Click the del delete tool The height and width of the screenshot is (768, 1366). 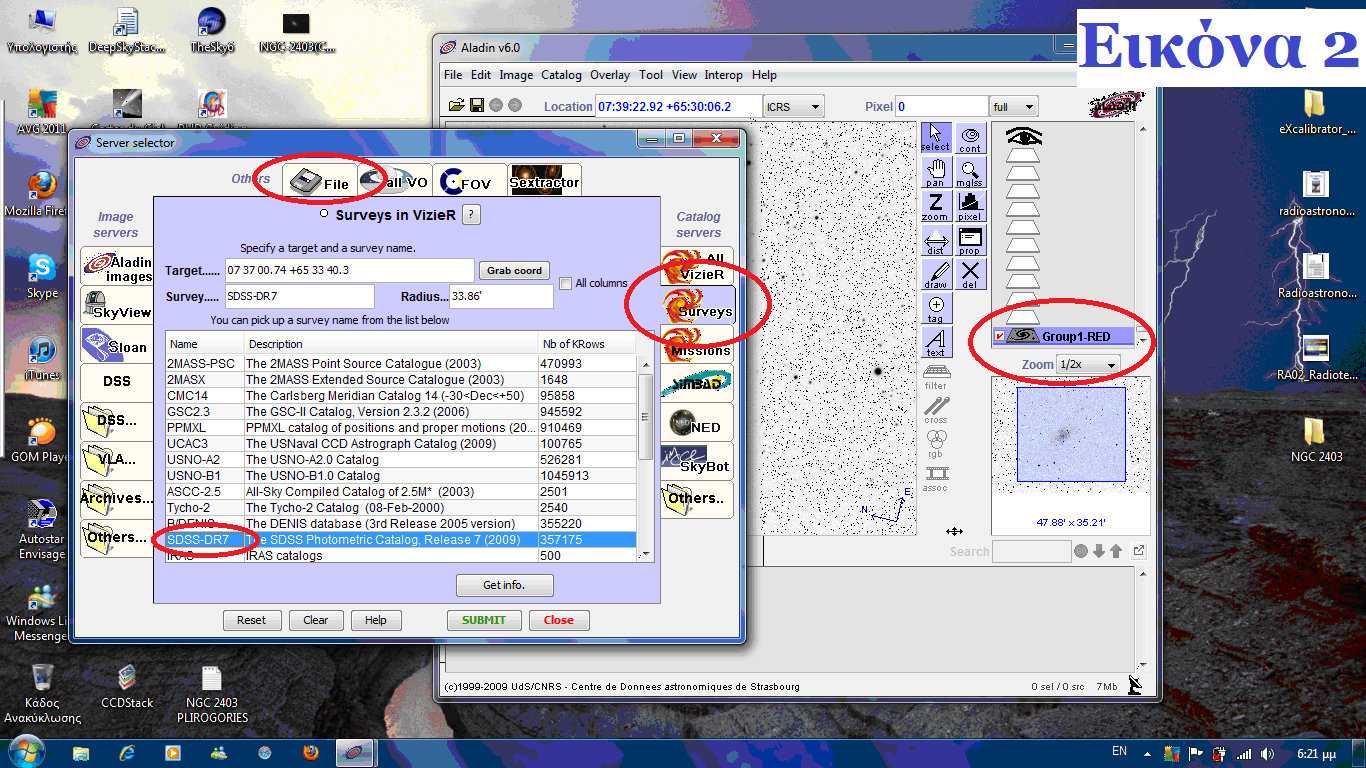click(970, 275)
